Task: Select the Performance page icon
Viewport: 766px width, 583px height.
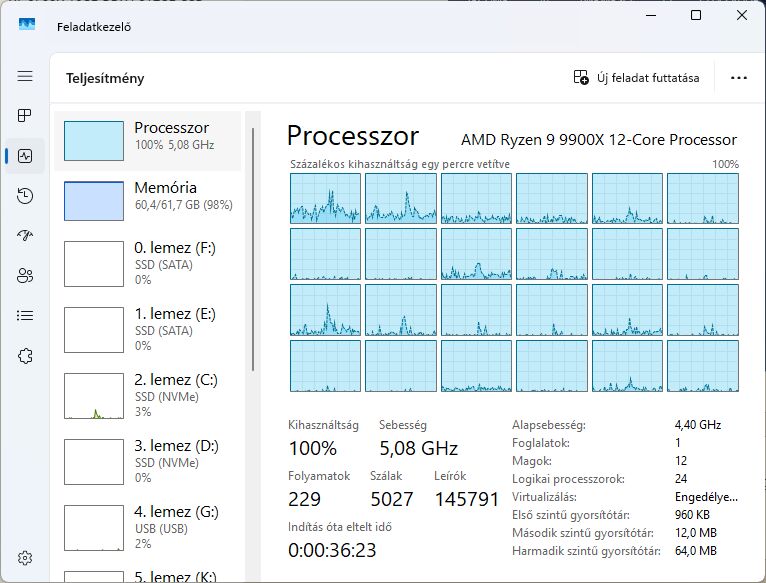Action: pyautogui.click(x=25, y=156)
